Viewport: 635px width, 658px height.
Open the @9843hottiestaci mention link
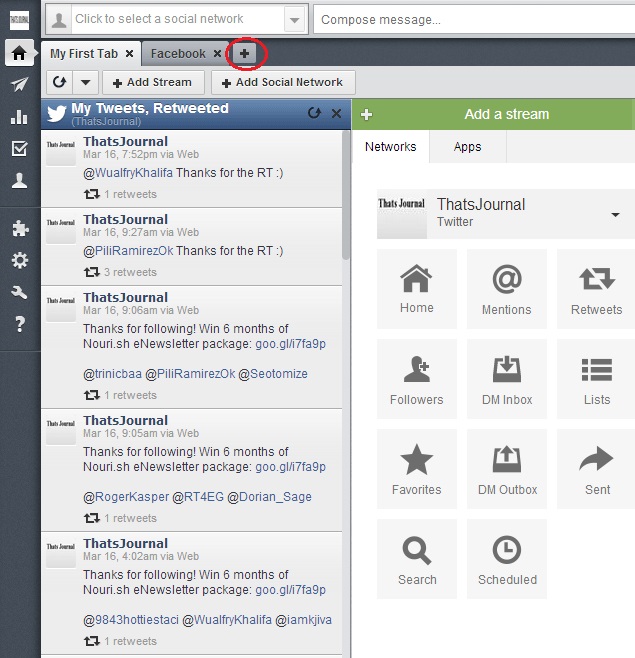131,620
